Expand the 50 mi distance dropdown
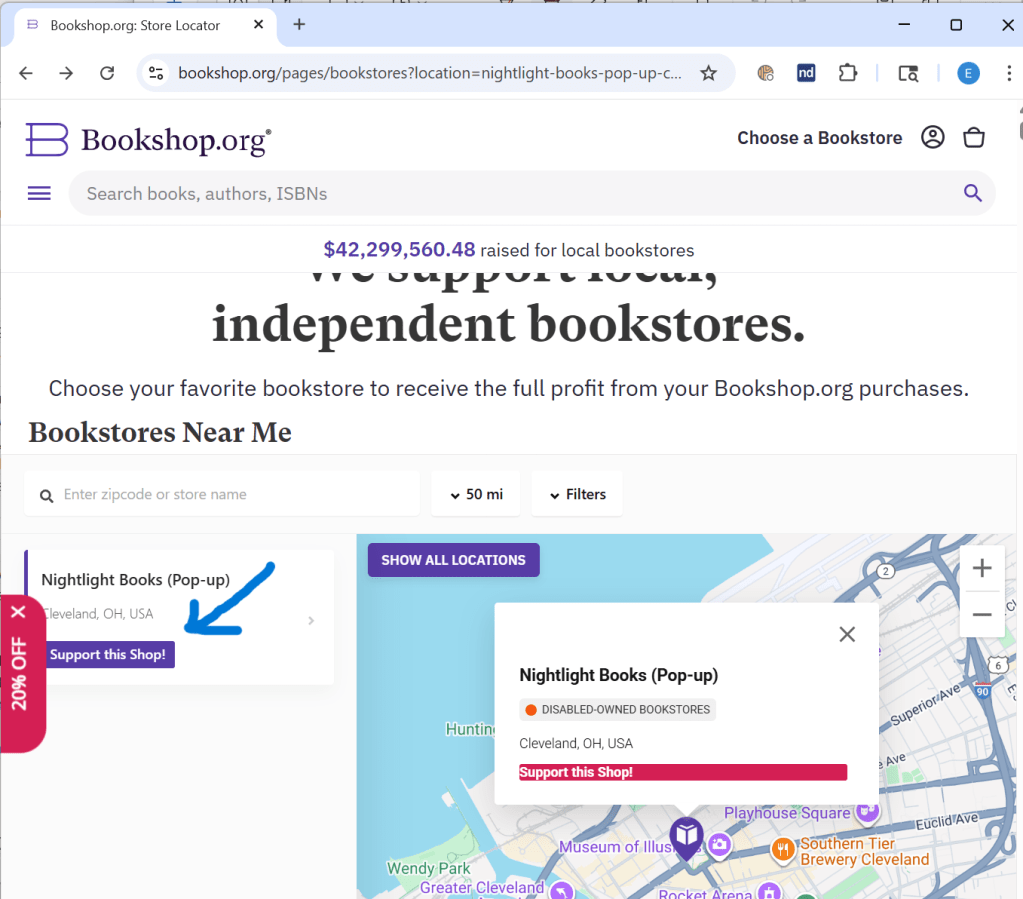Viewport: 1023px width, 899px height. pos(476,494)
